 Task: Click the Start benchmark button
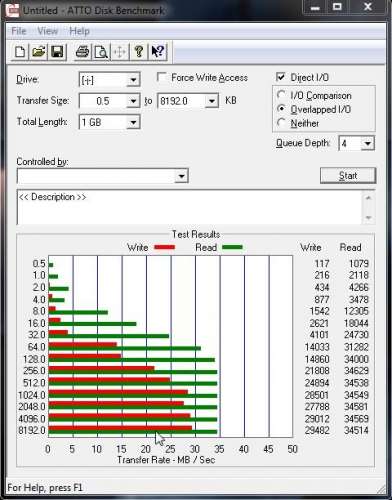[348, 175]
